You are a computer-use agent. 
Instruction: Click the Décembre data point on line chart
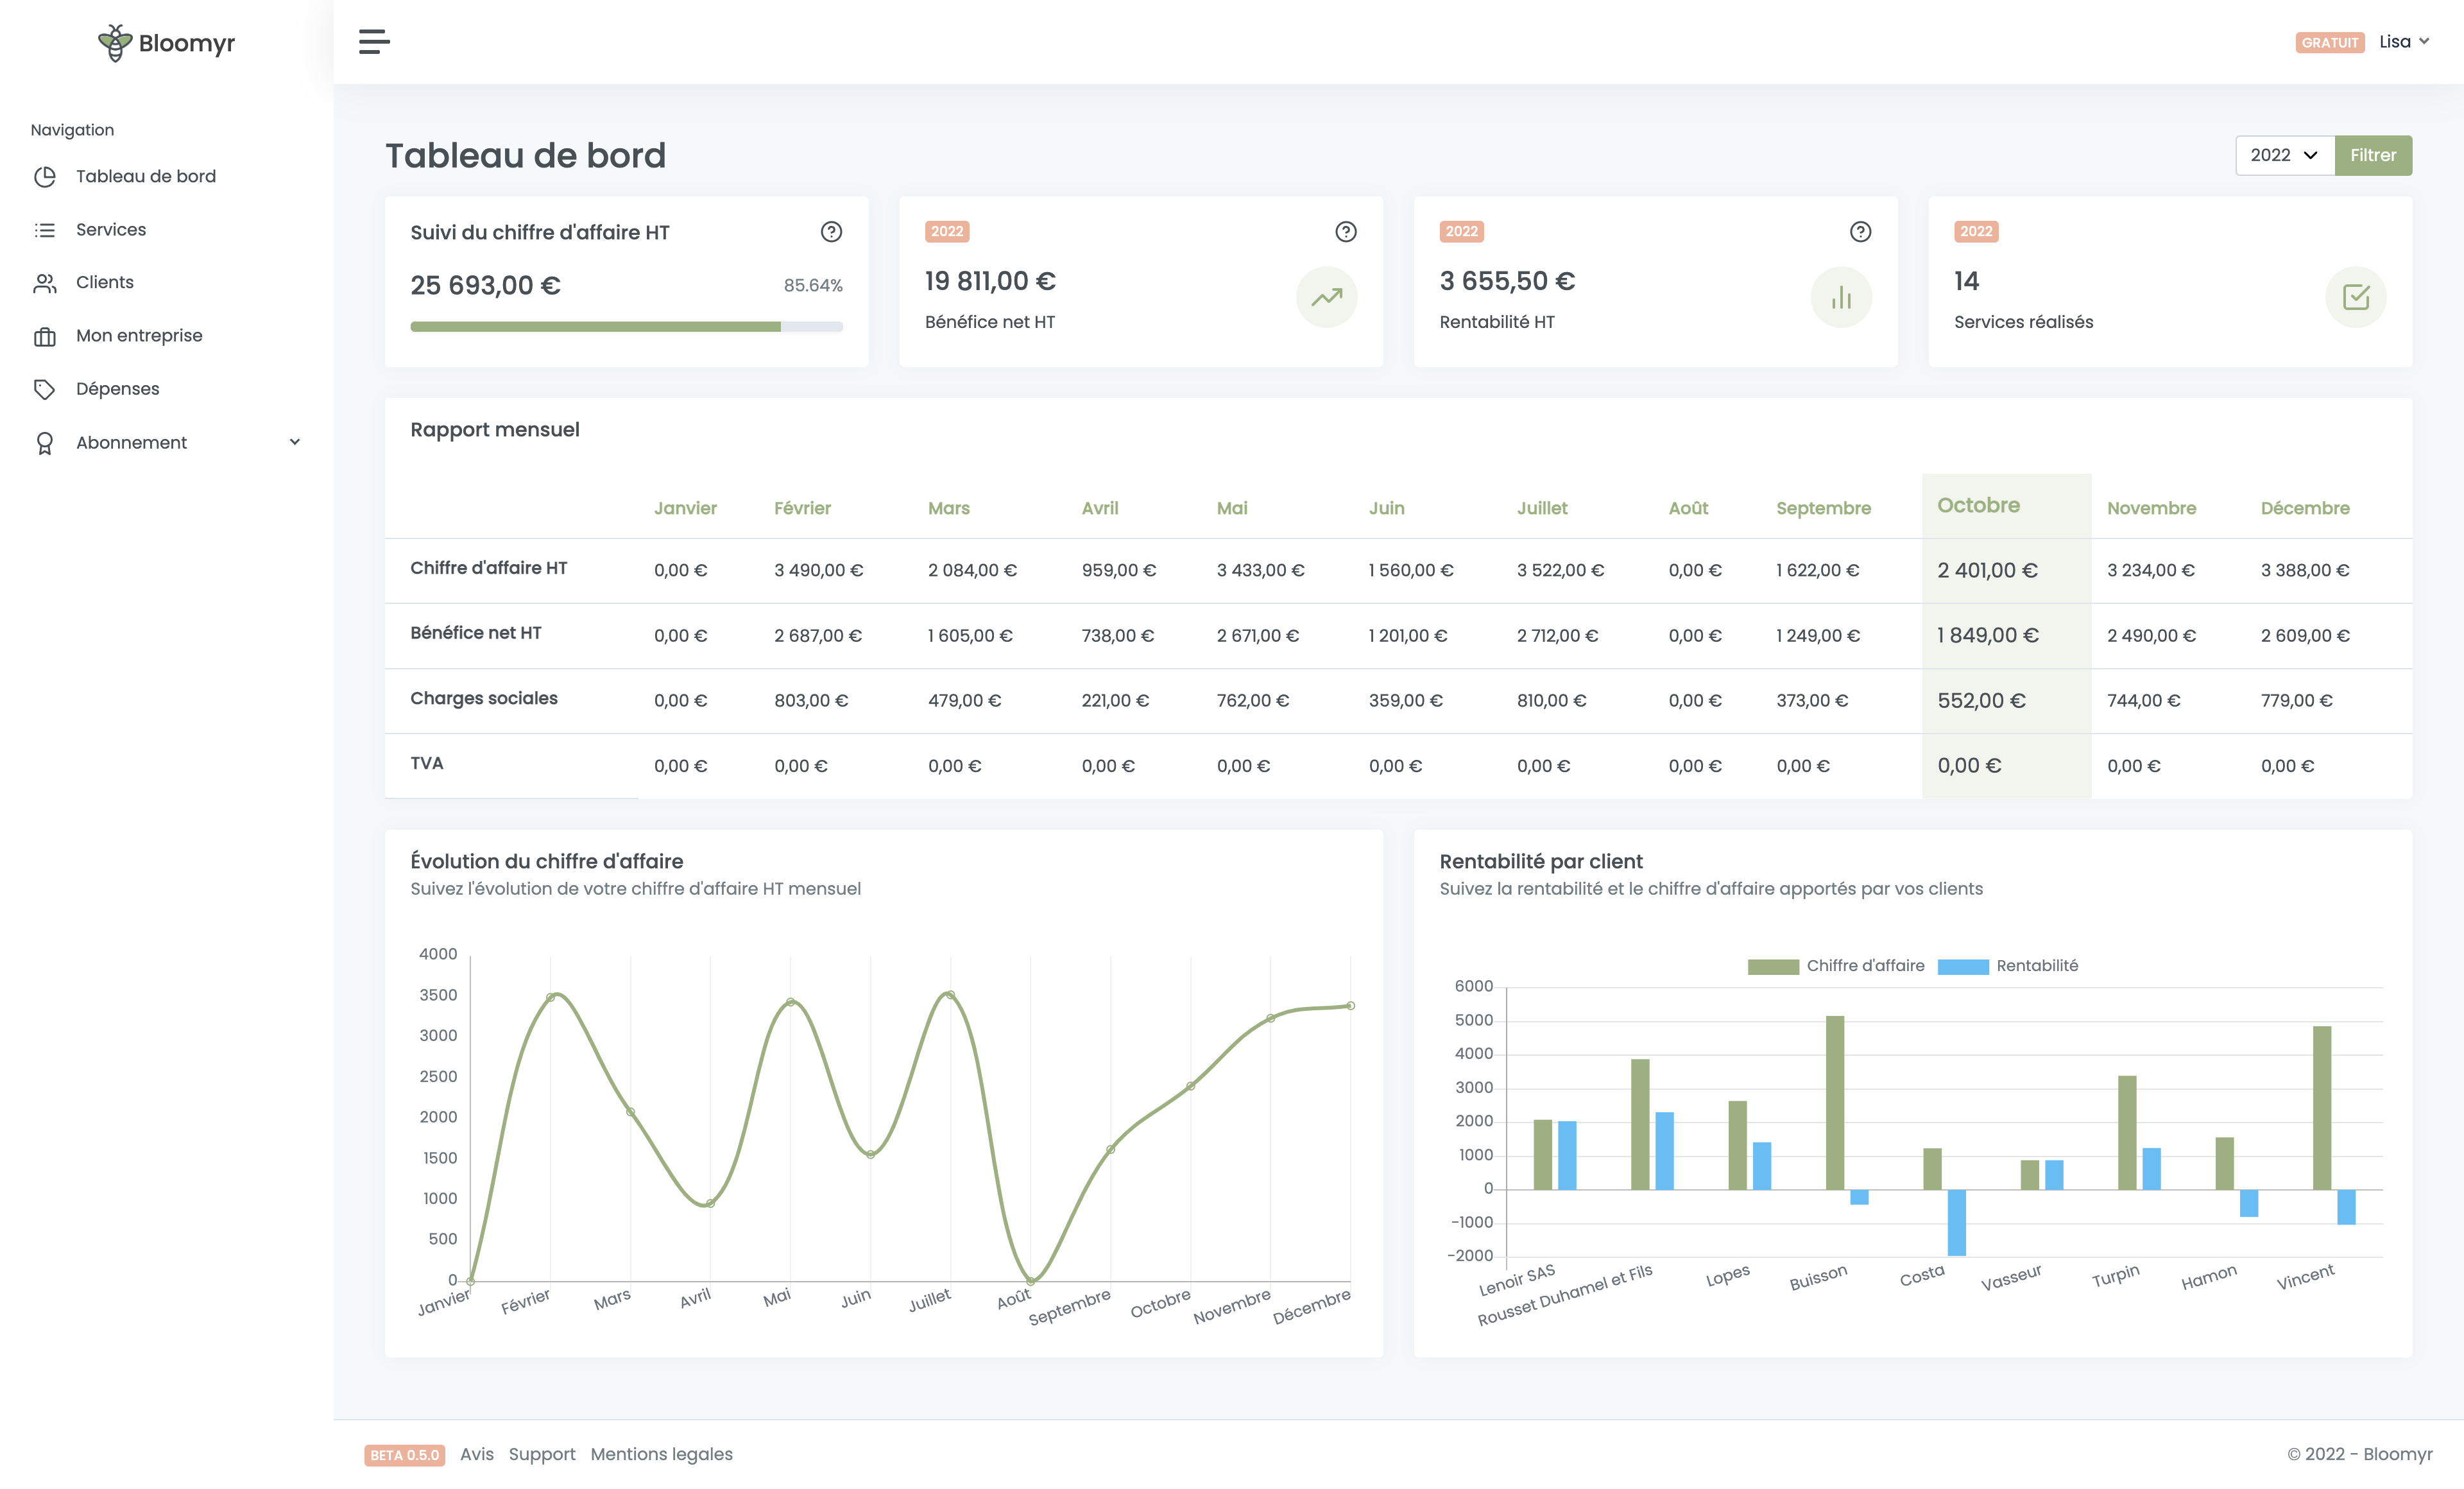pyautogui.click(x=1350, y=1005)
